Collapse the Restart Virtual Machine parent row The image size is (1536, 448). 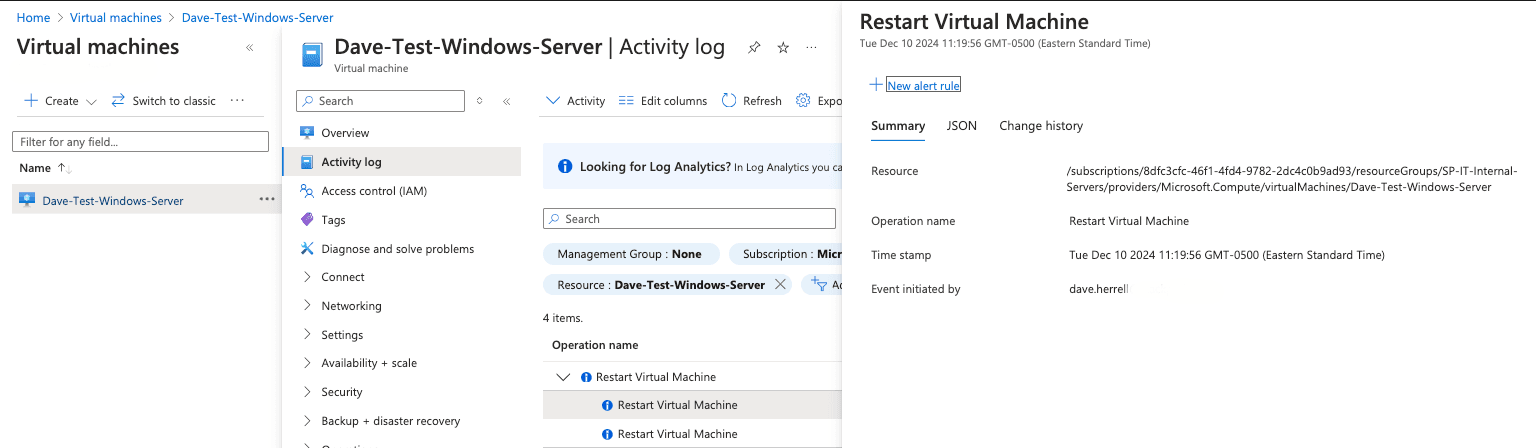coord(563,377)
